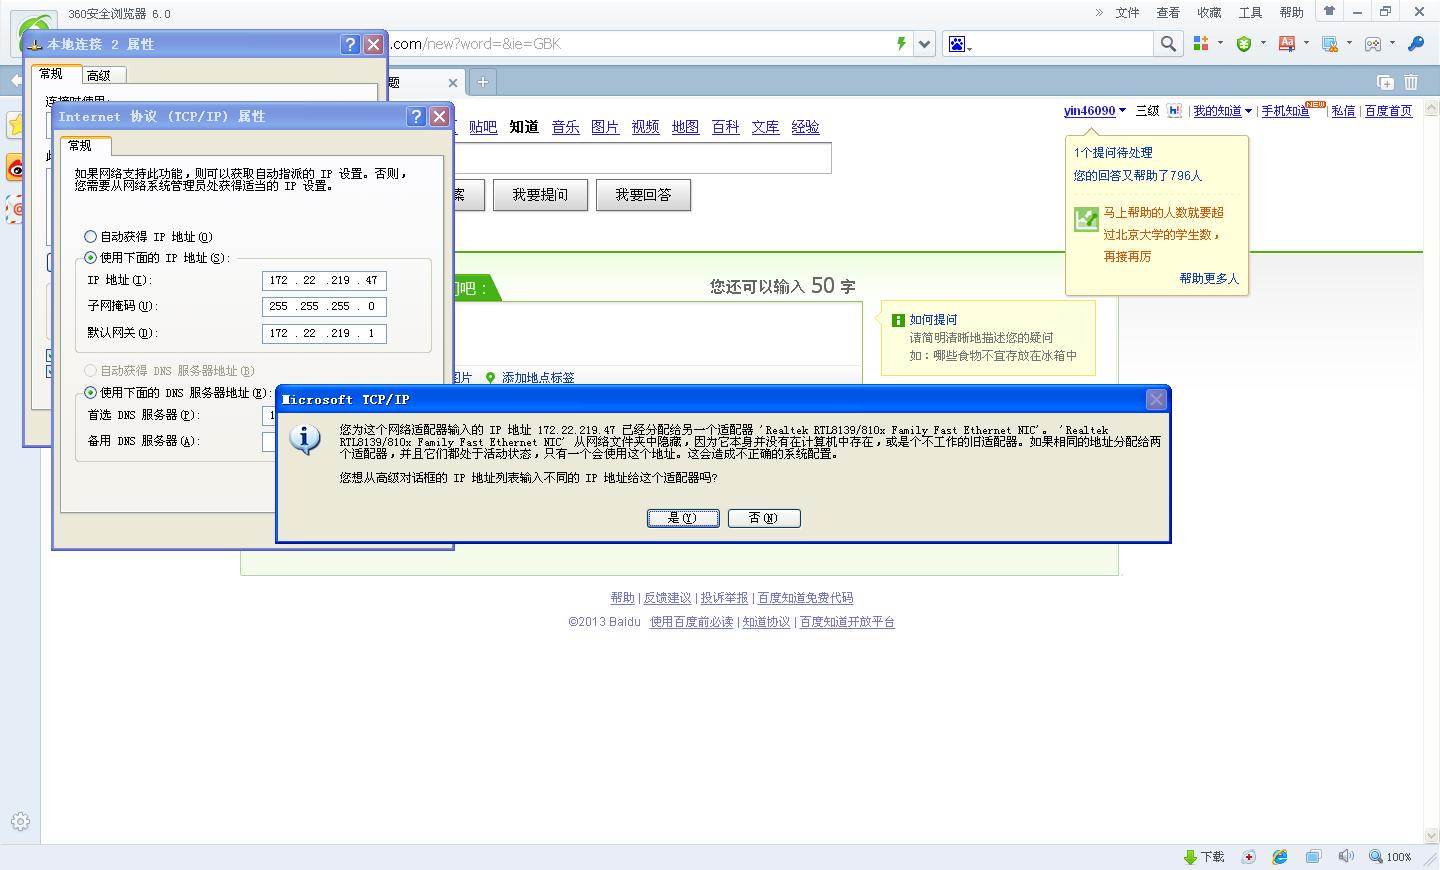Click the help (?) button of Internet 协议 属性 dialog

[x=416, y=116]
